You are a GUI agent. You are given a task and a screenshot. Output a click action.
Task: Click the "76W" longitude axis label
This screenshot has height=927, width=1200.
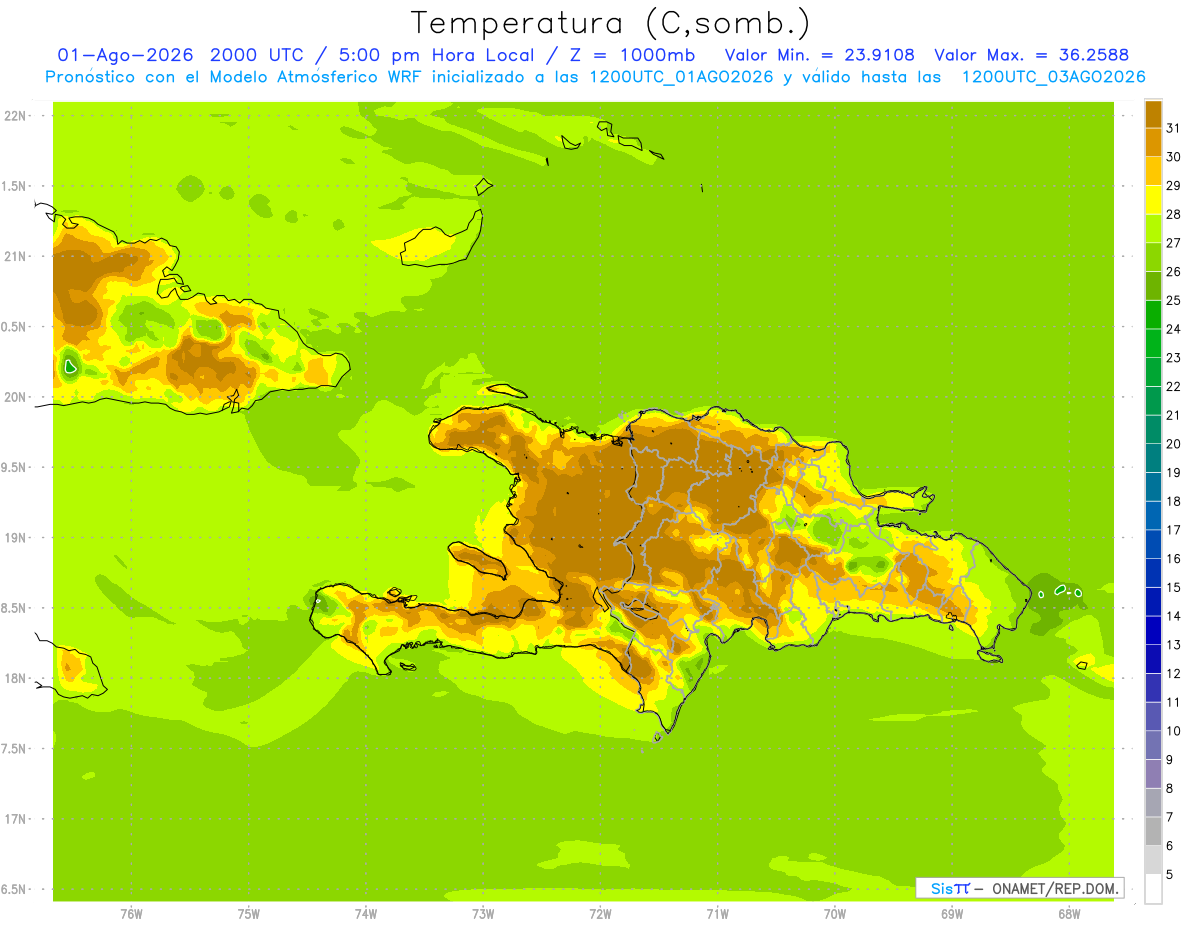pos(131,913)
